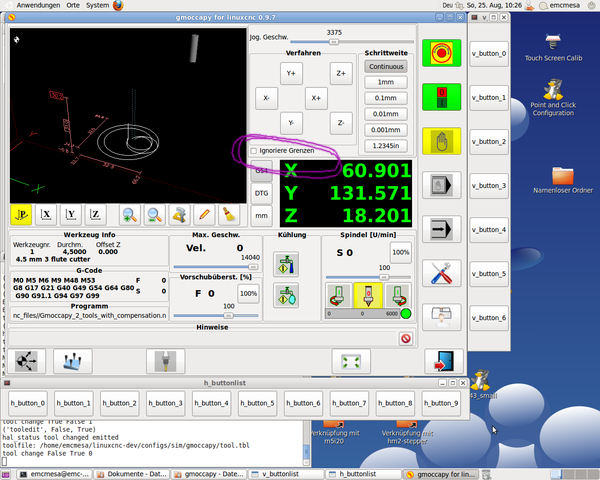
Task: Select Continuous jog increment
Action: tap(386, 66)
